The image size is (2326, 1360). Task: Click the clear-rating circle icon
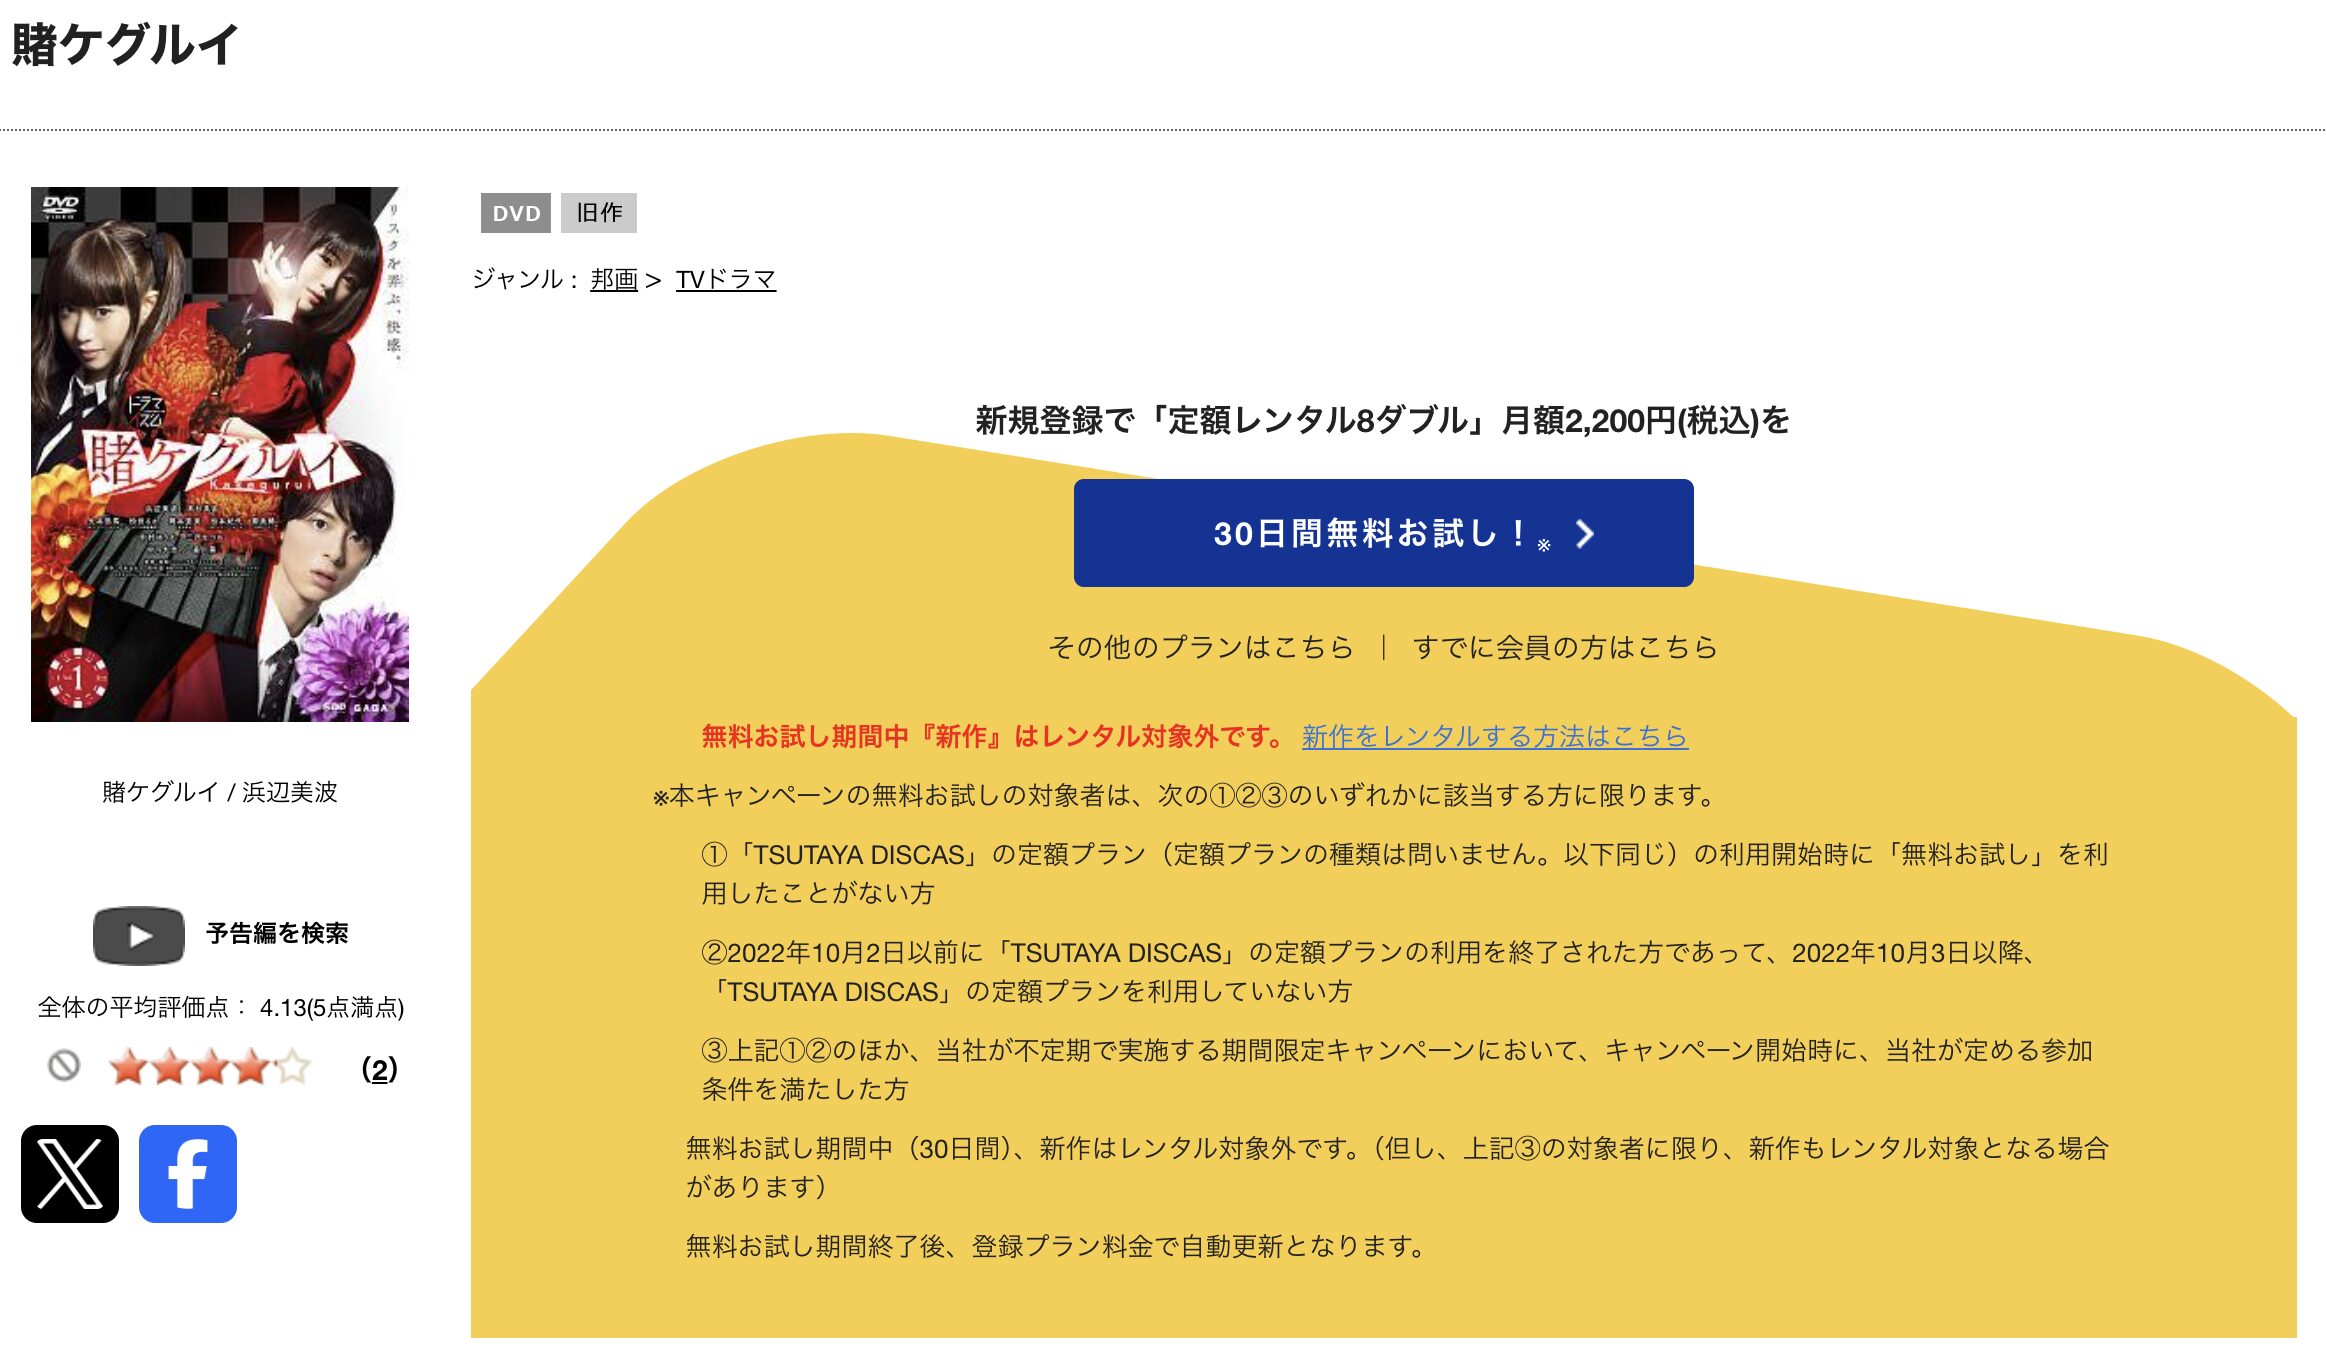coord(64,1066)
